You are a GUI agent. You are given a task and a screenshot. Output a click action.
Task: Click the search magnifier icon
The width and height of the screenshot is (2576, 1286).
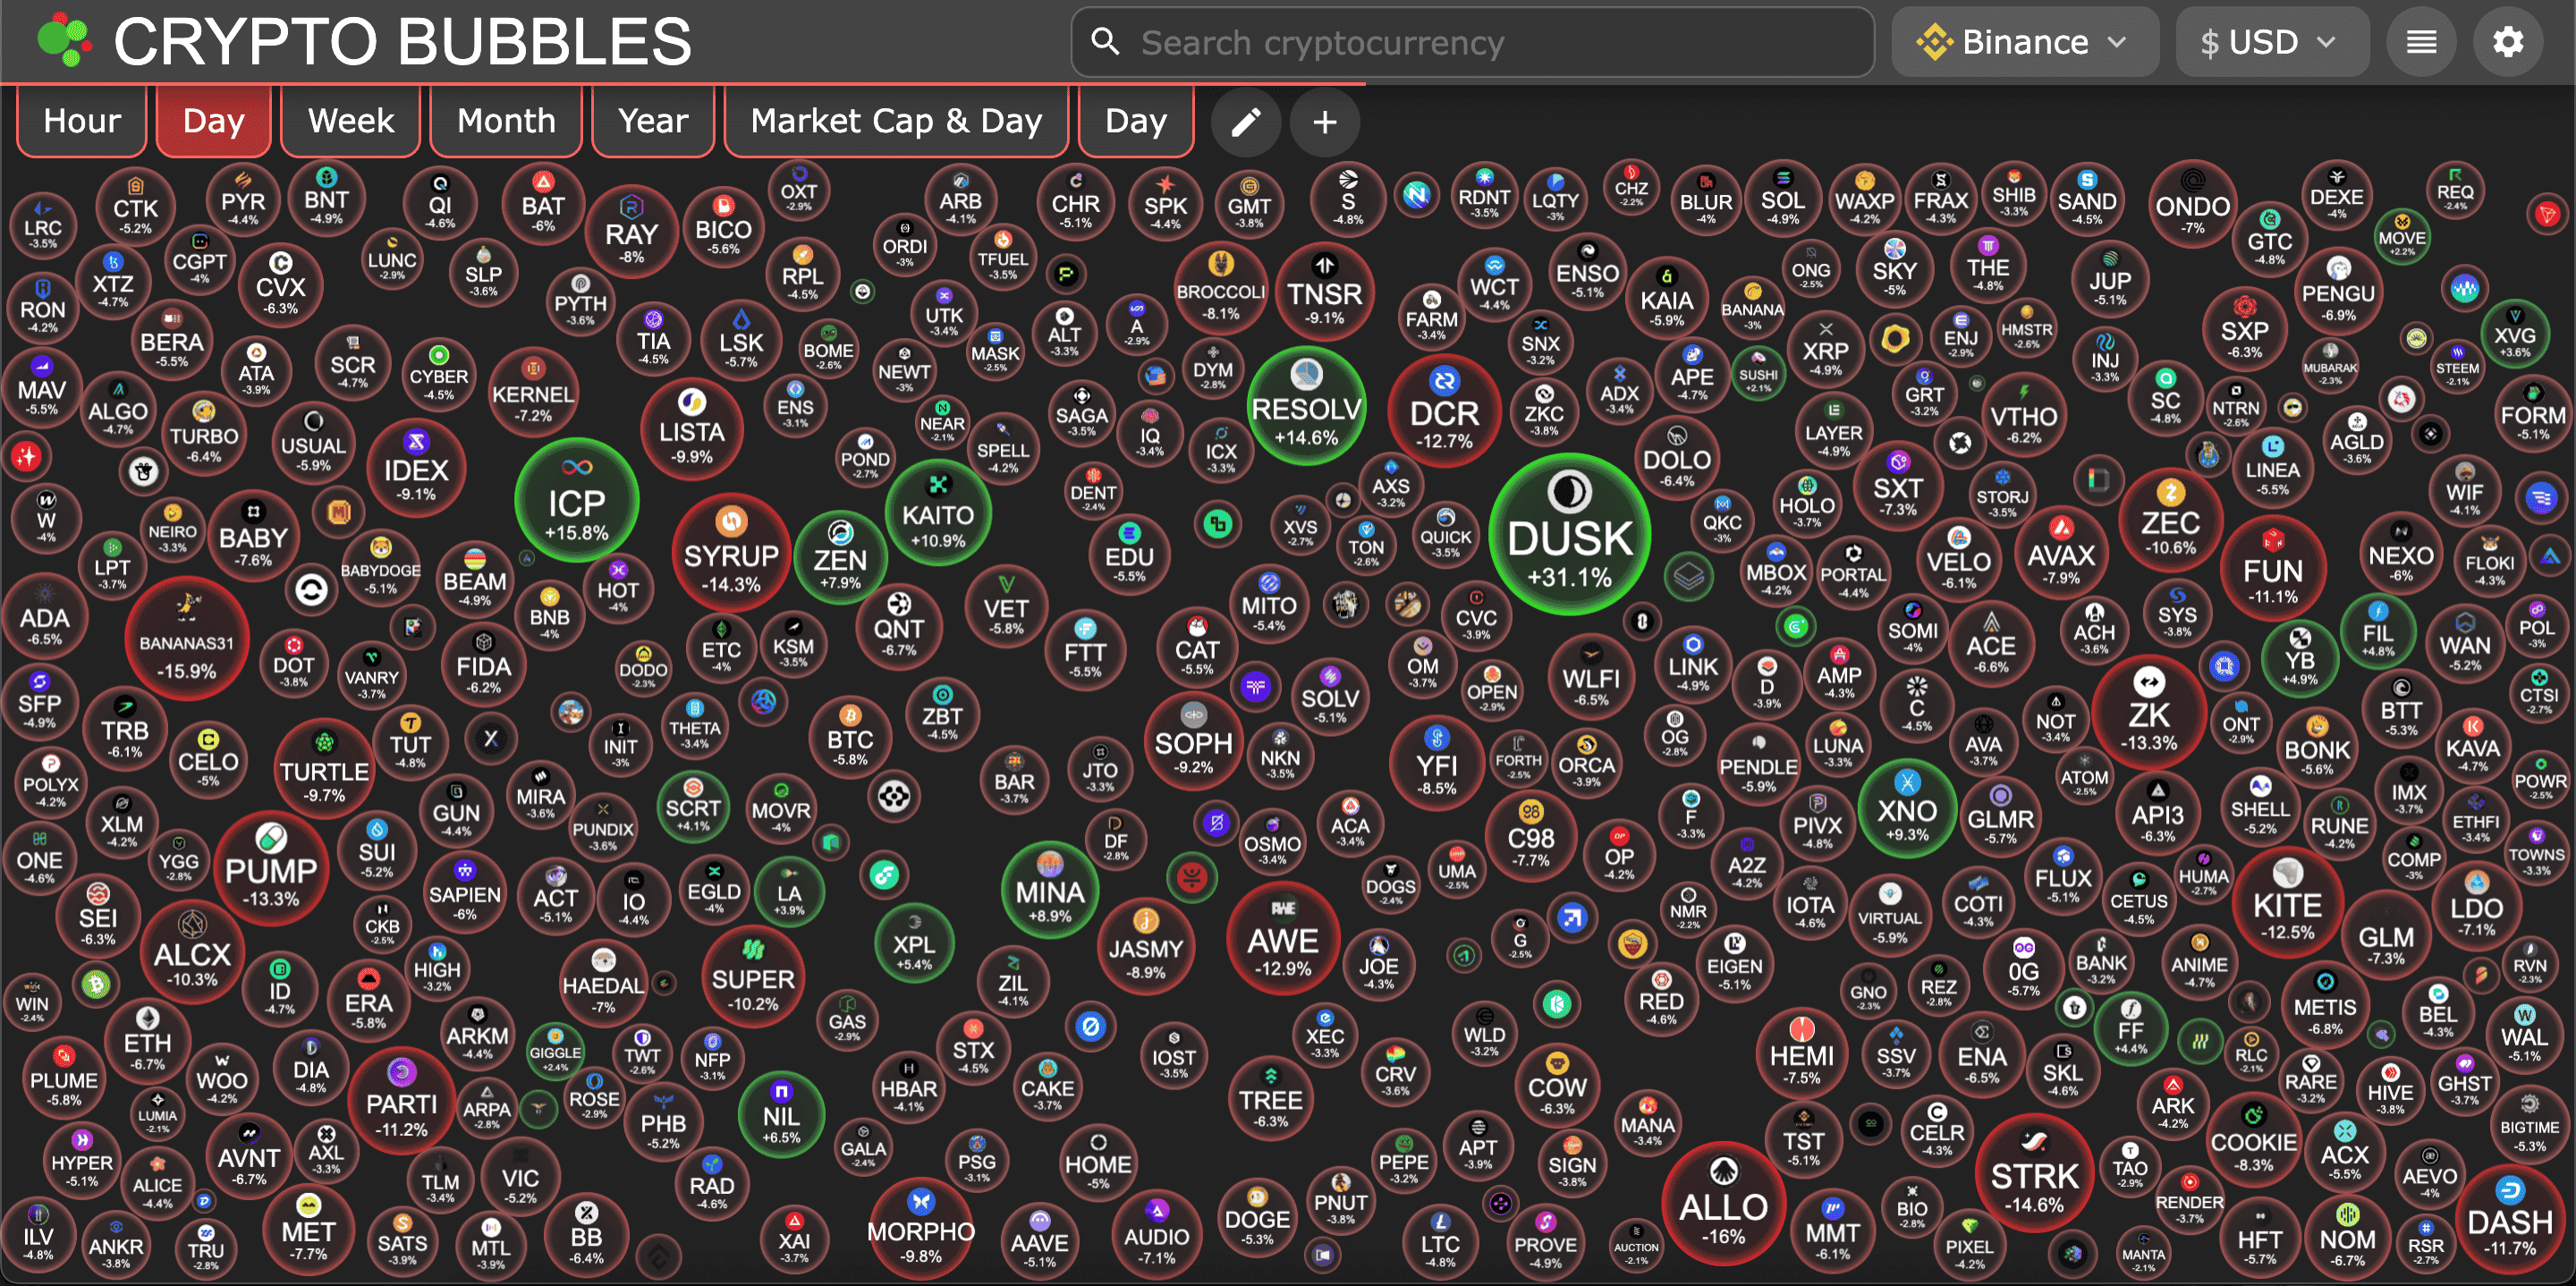[x=1105, y=42]
